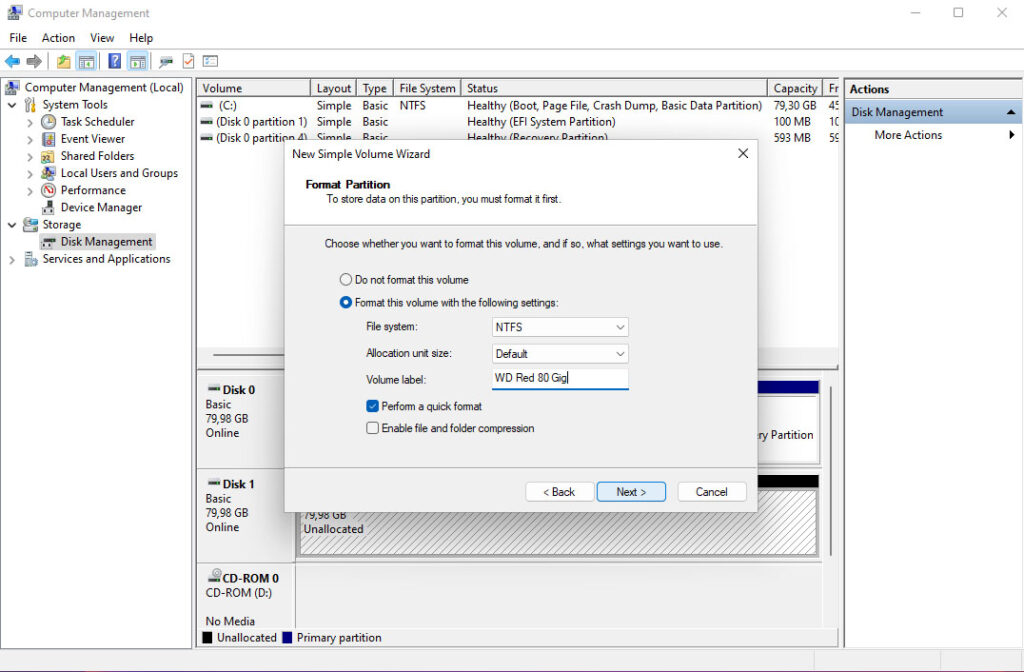The height and width of the screenshot is (672, 1024).
Task: Click the CD-ROM 0 disc icon
Action: (214, 577)
